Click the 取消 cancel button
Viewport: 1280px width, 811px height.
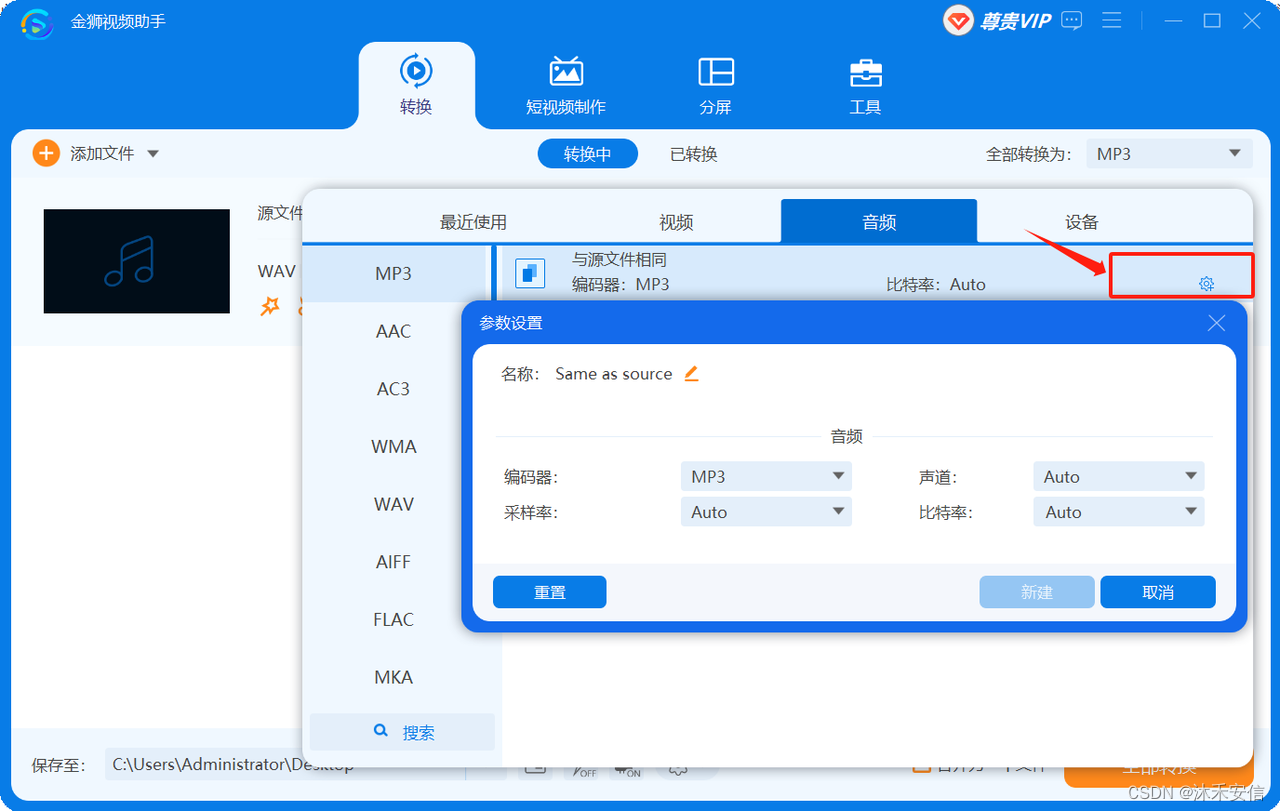click(1158, 592)
